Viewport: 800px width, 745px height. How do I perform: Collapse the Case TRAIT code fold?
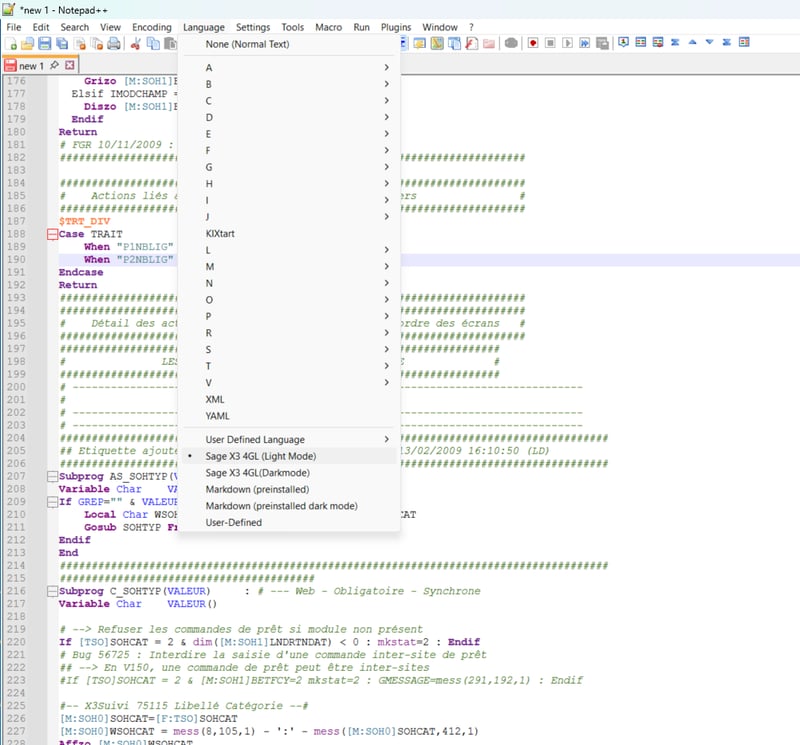[x=51, y=234]
